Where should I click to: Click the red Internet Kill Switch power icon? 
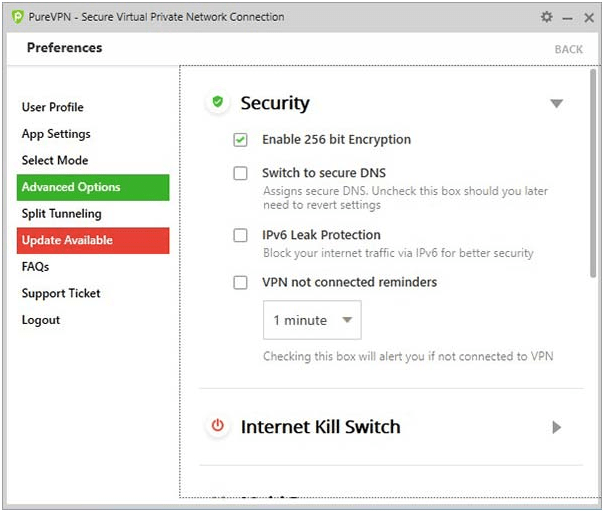[218, 426]
